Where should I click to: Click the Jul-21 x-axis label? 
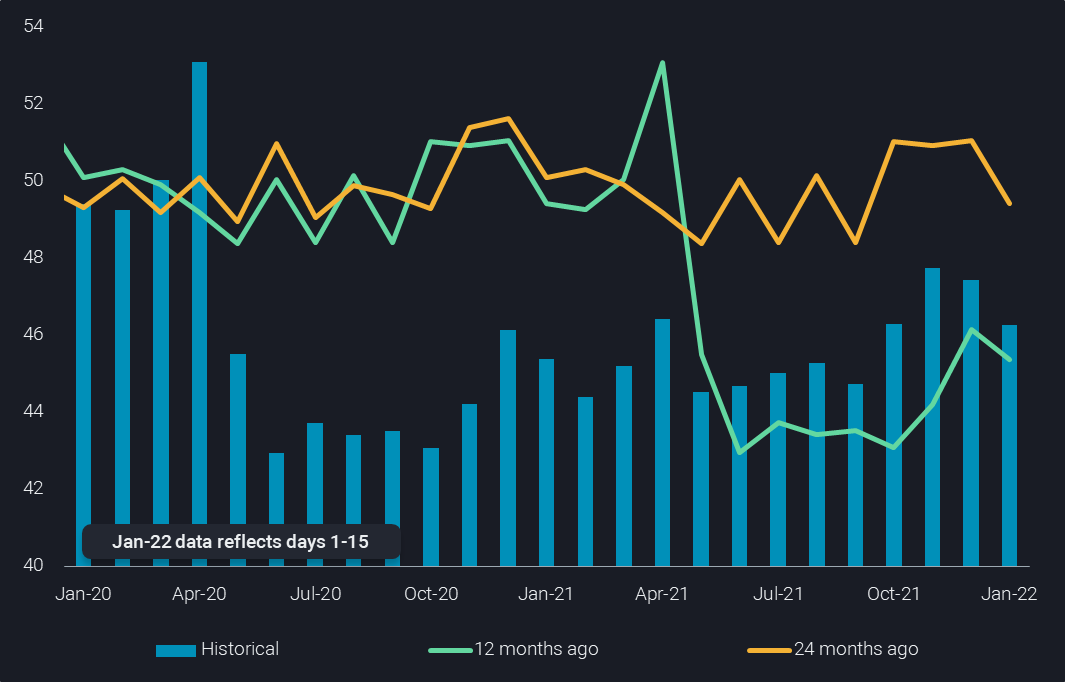click(x=778, y=594)
